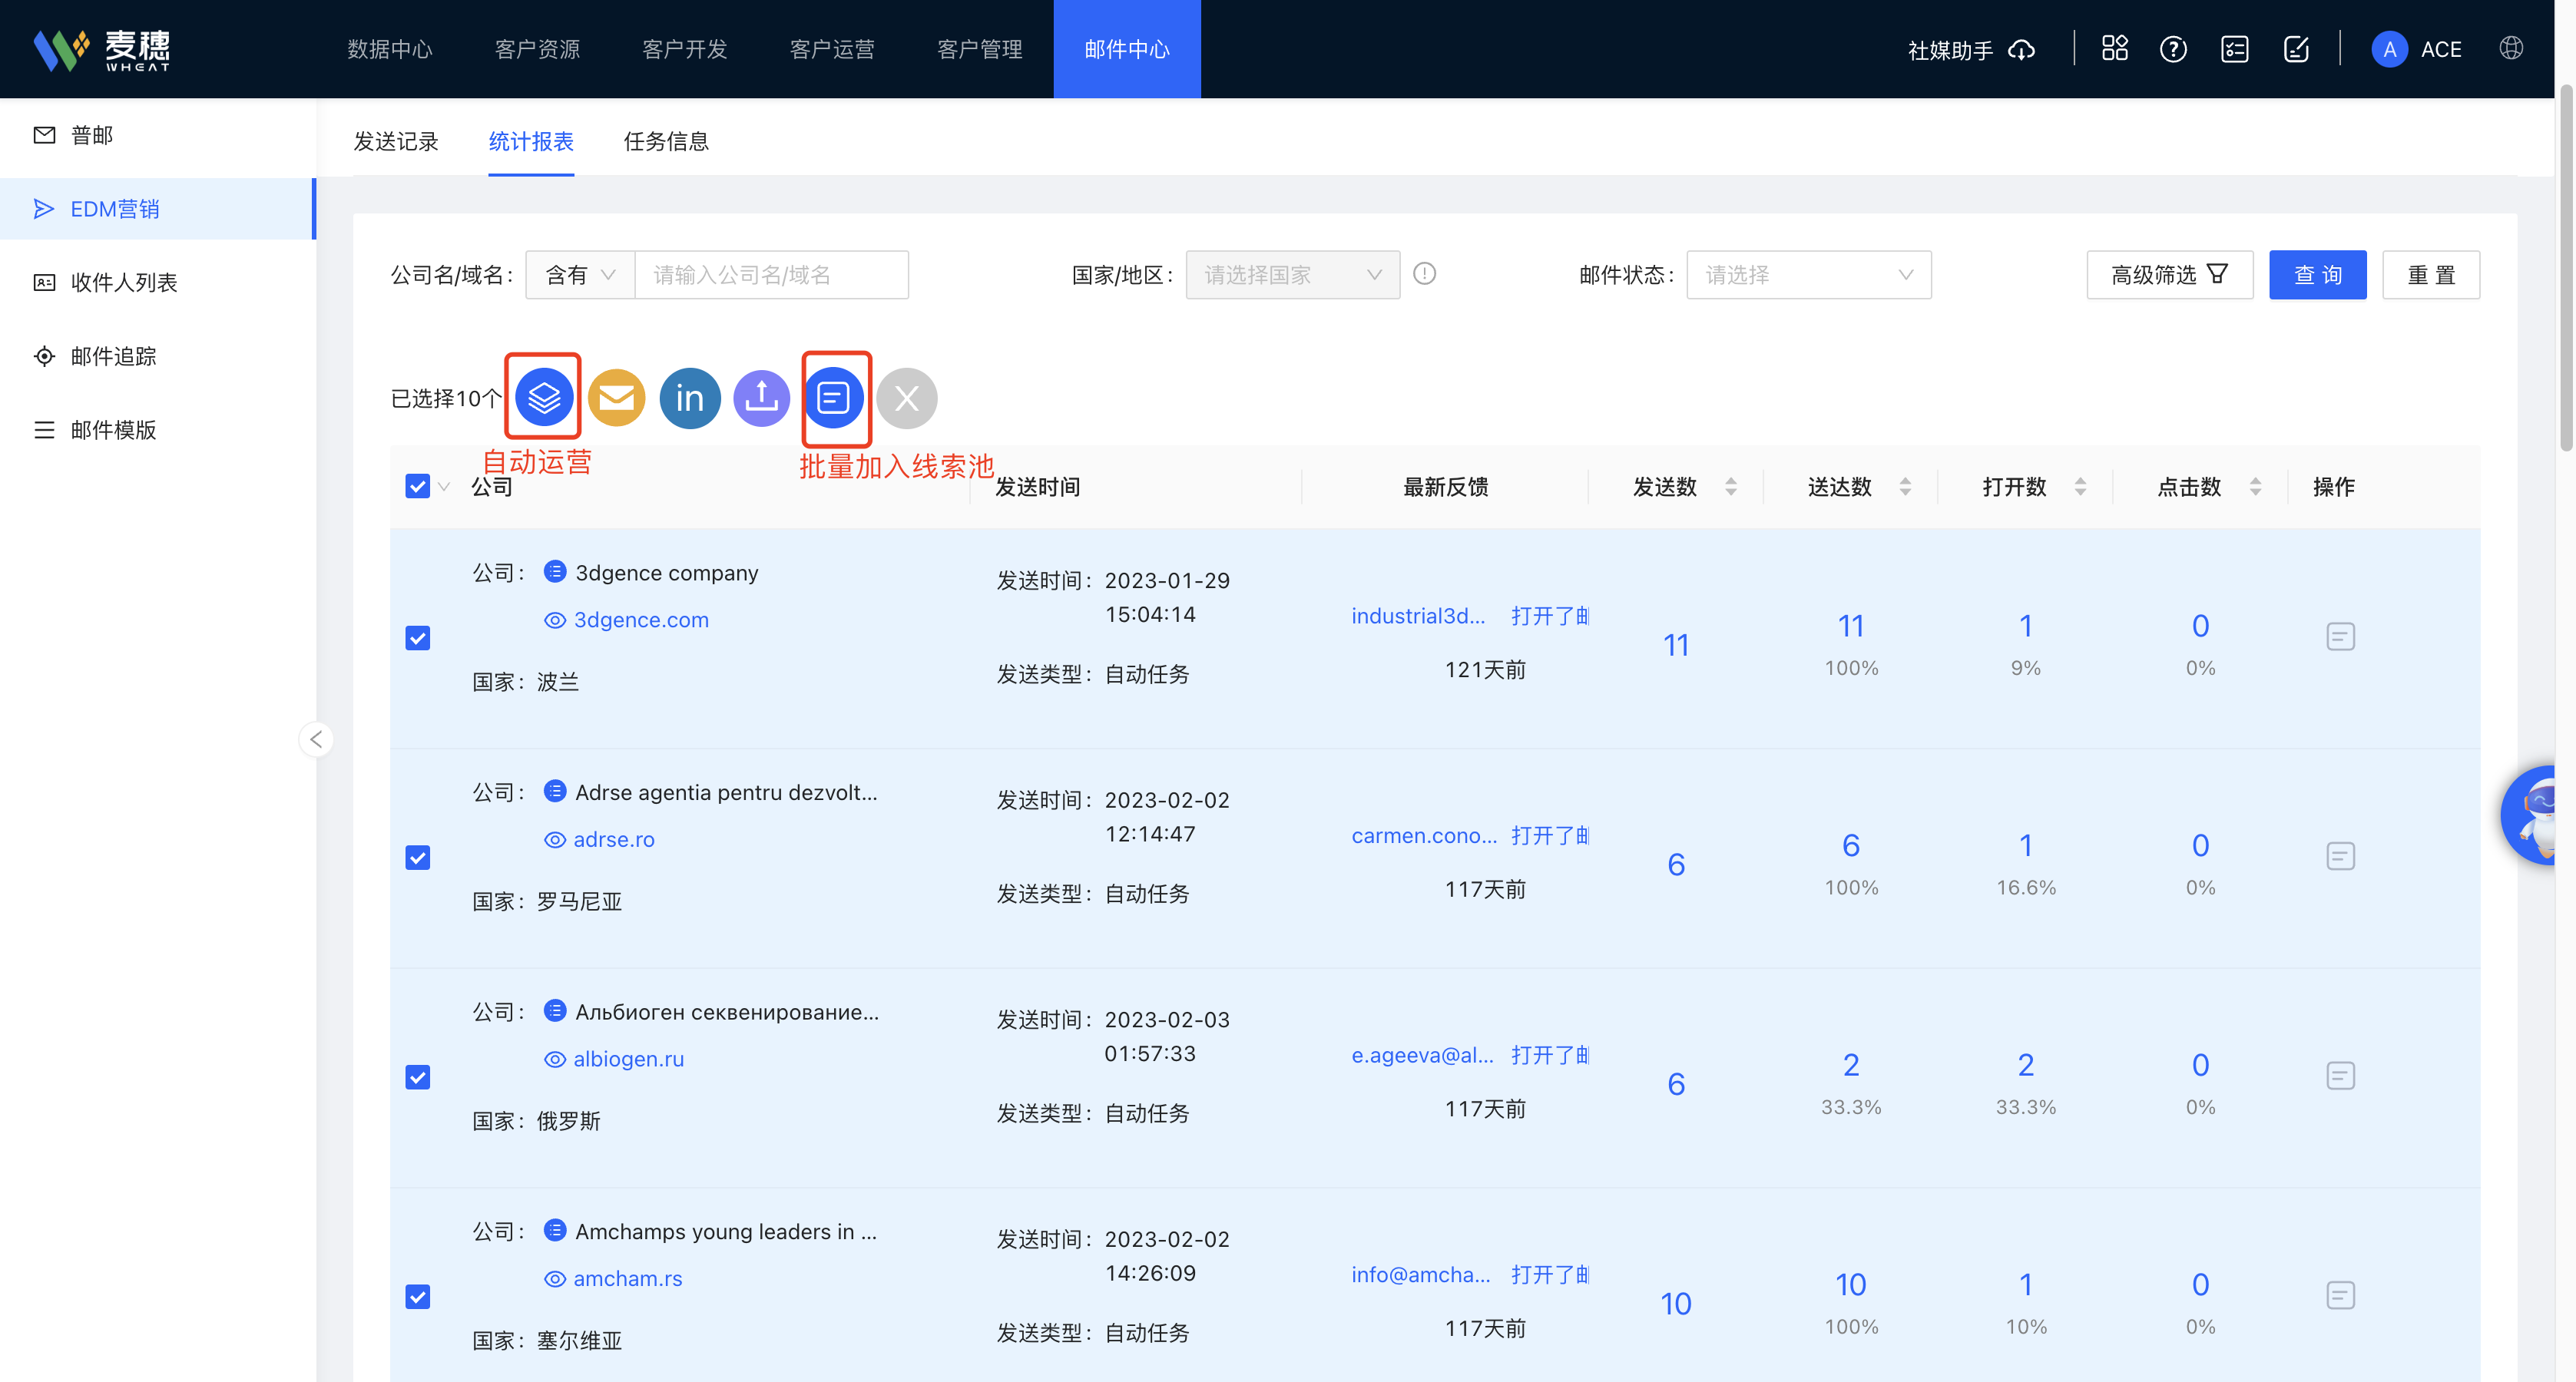
Task: Open 数据中心 top menu
Action: 390,49
